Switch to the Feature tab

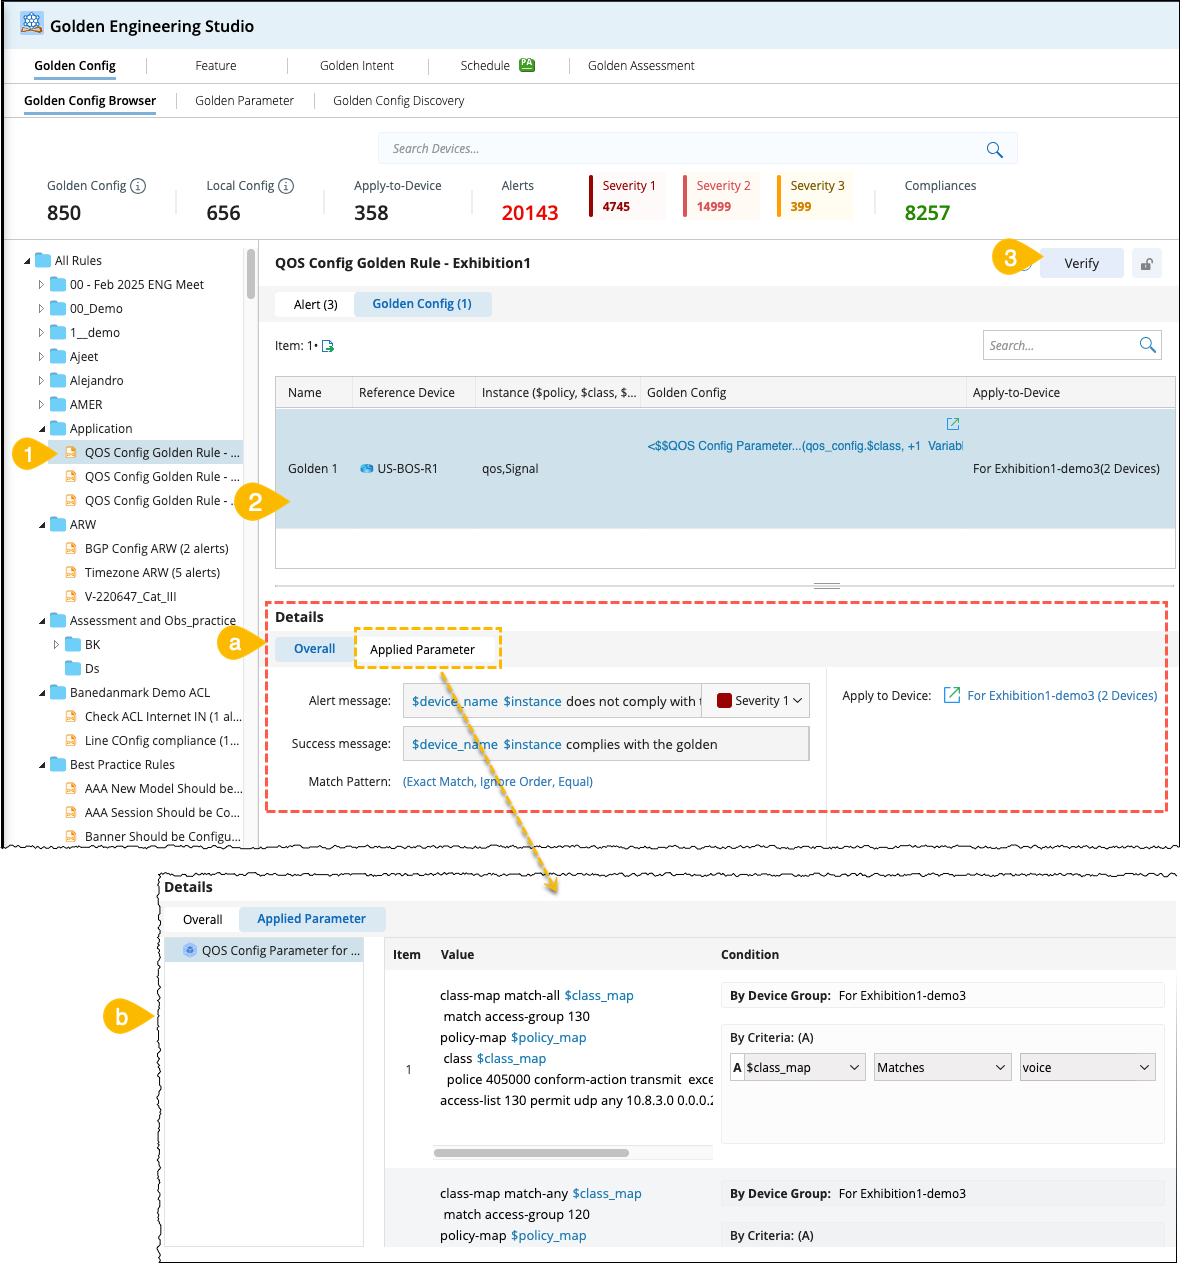(x=216, y=66)
